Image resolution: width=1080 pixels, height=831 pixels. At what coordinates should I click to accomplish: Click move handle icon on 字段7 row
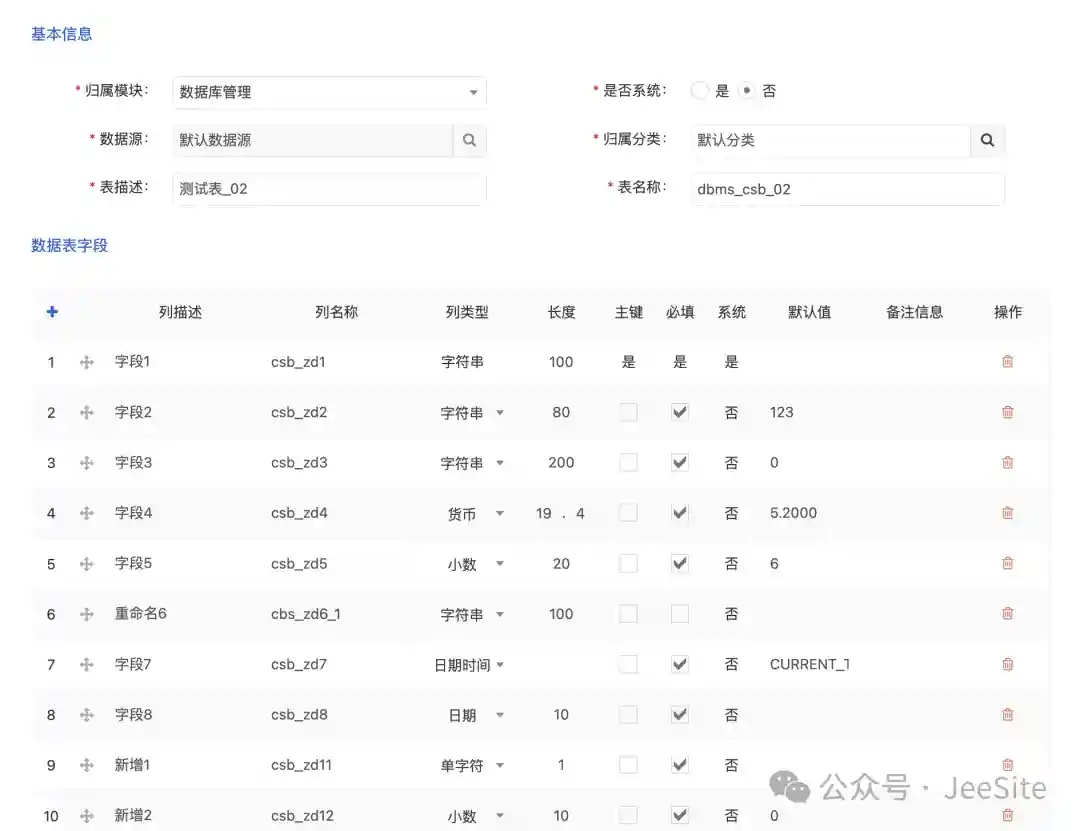coord(87,664)
